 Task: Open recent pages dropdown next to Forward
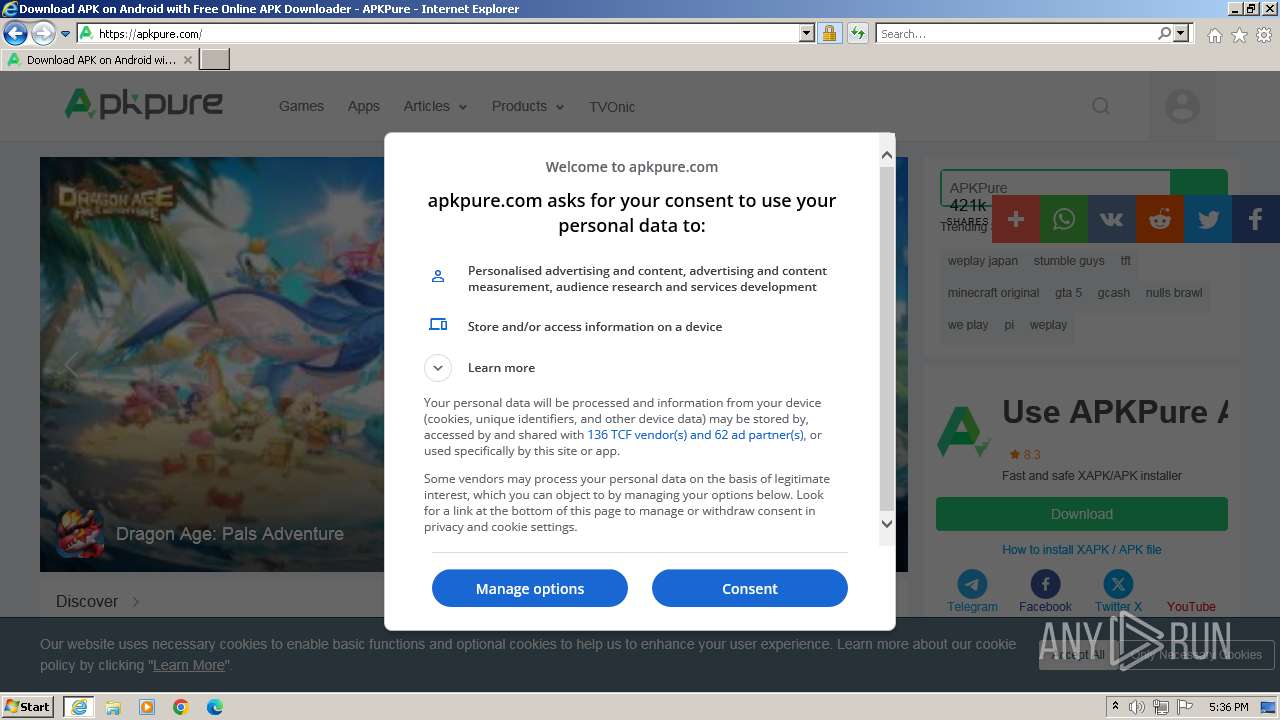pos(65,34)
